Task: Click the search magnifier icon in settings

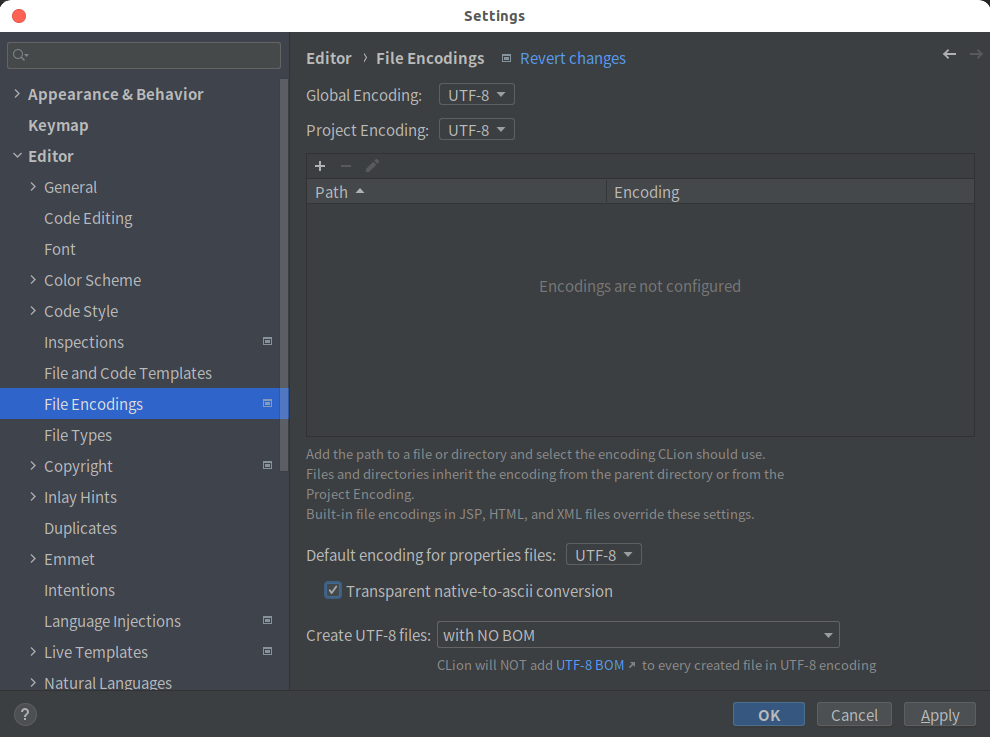Action: [x=20, y=56]
